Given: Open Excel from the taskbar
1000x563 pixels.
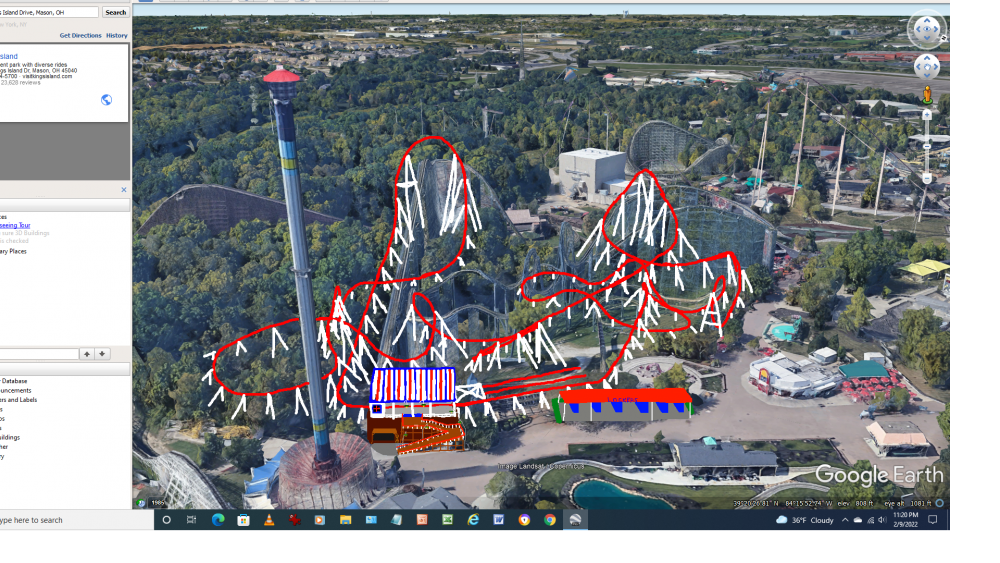Looking at the screenshot, I should pos(448,520).
